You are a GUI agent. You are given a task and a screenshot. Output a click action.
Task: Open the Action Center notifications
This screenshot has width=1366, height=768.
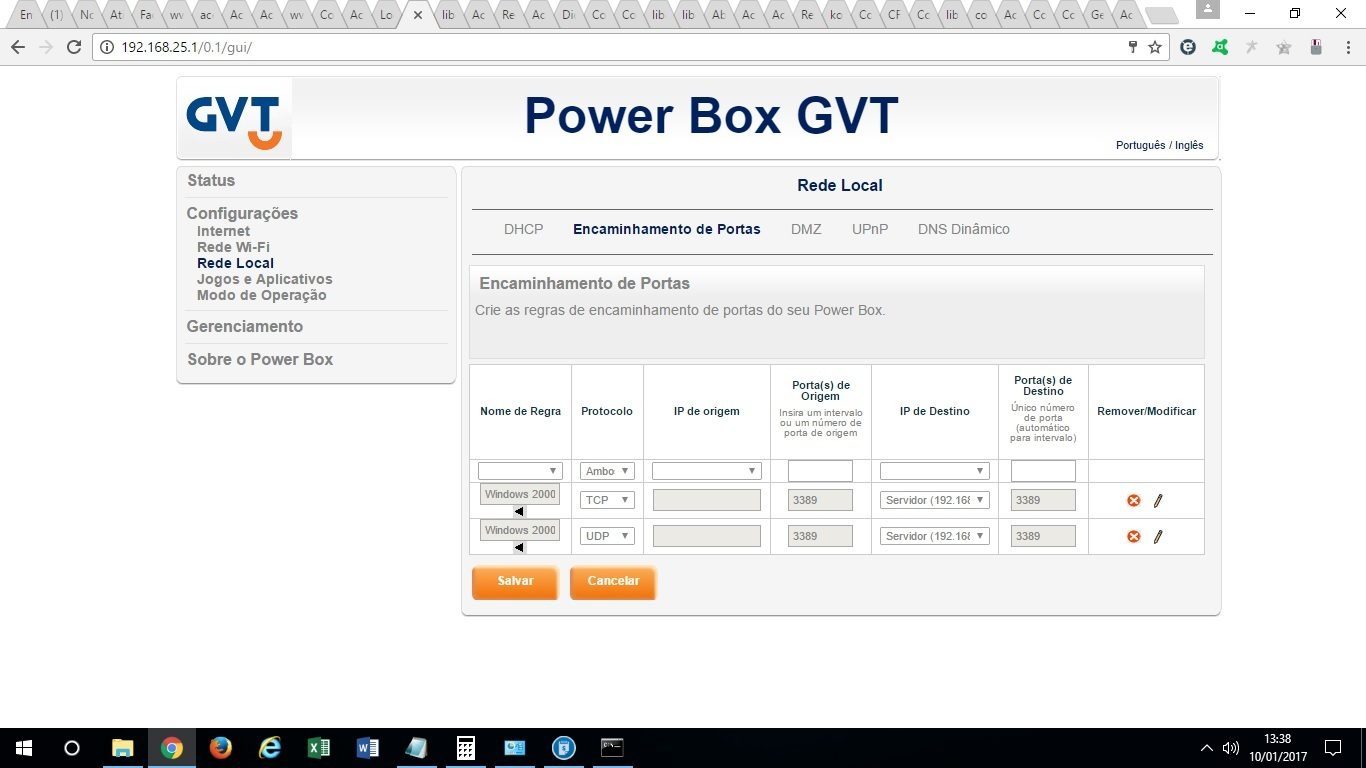tap(1333, 748)
